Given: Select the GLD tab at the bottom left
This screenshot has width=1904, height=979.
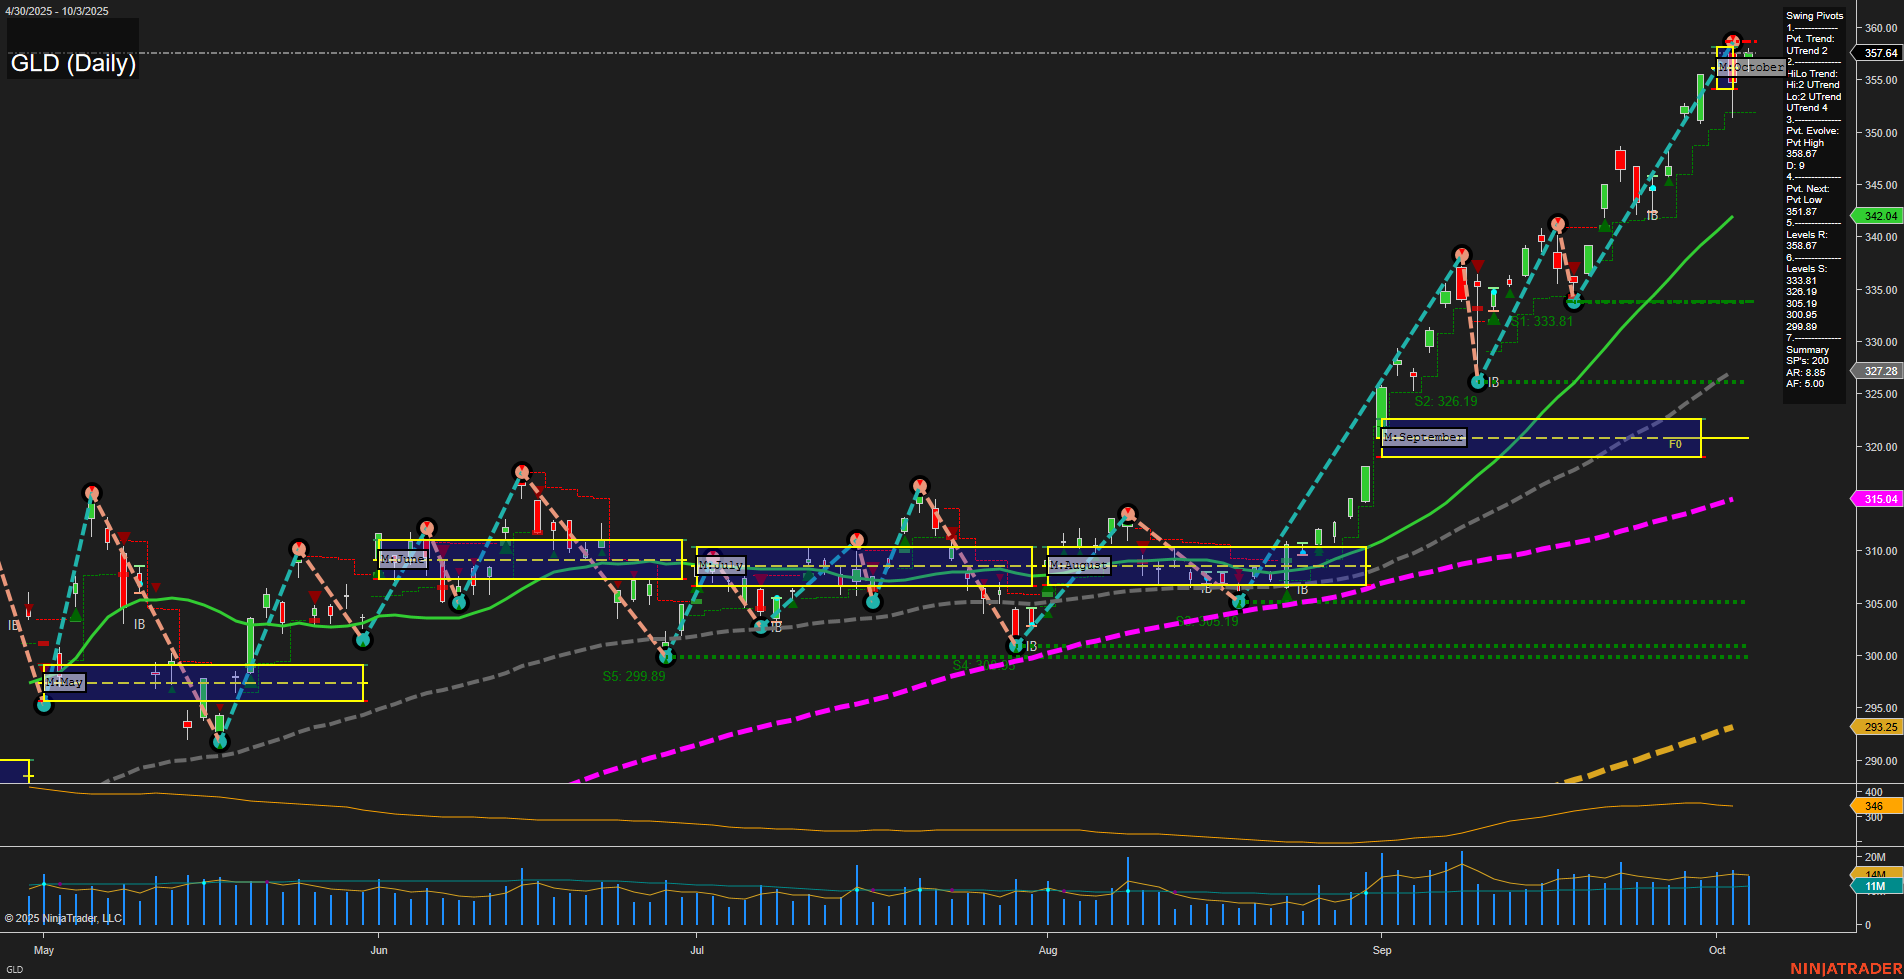Looking at the screenshot, I should (x=17, y=968).
